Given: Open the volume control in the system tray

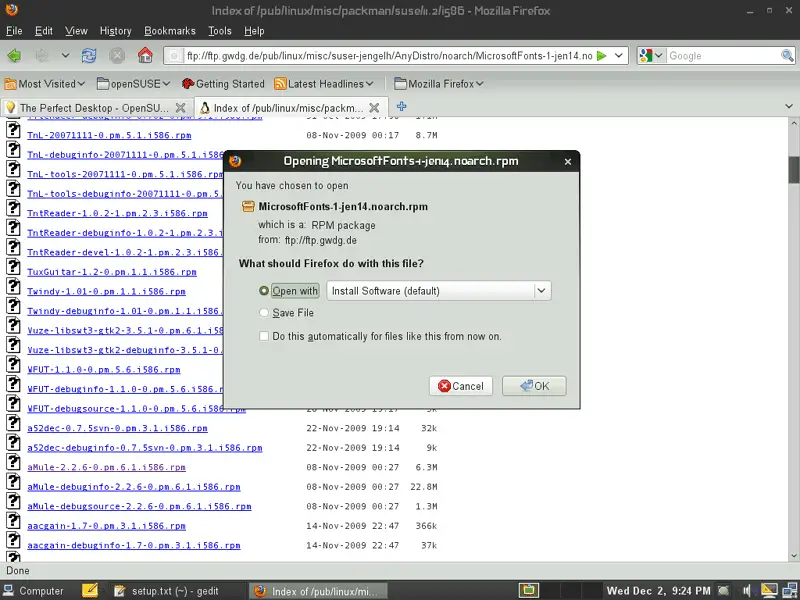Looking at the screenshot, I should 747,591.
